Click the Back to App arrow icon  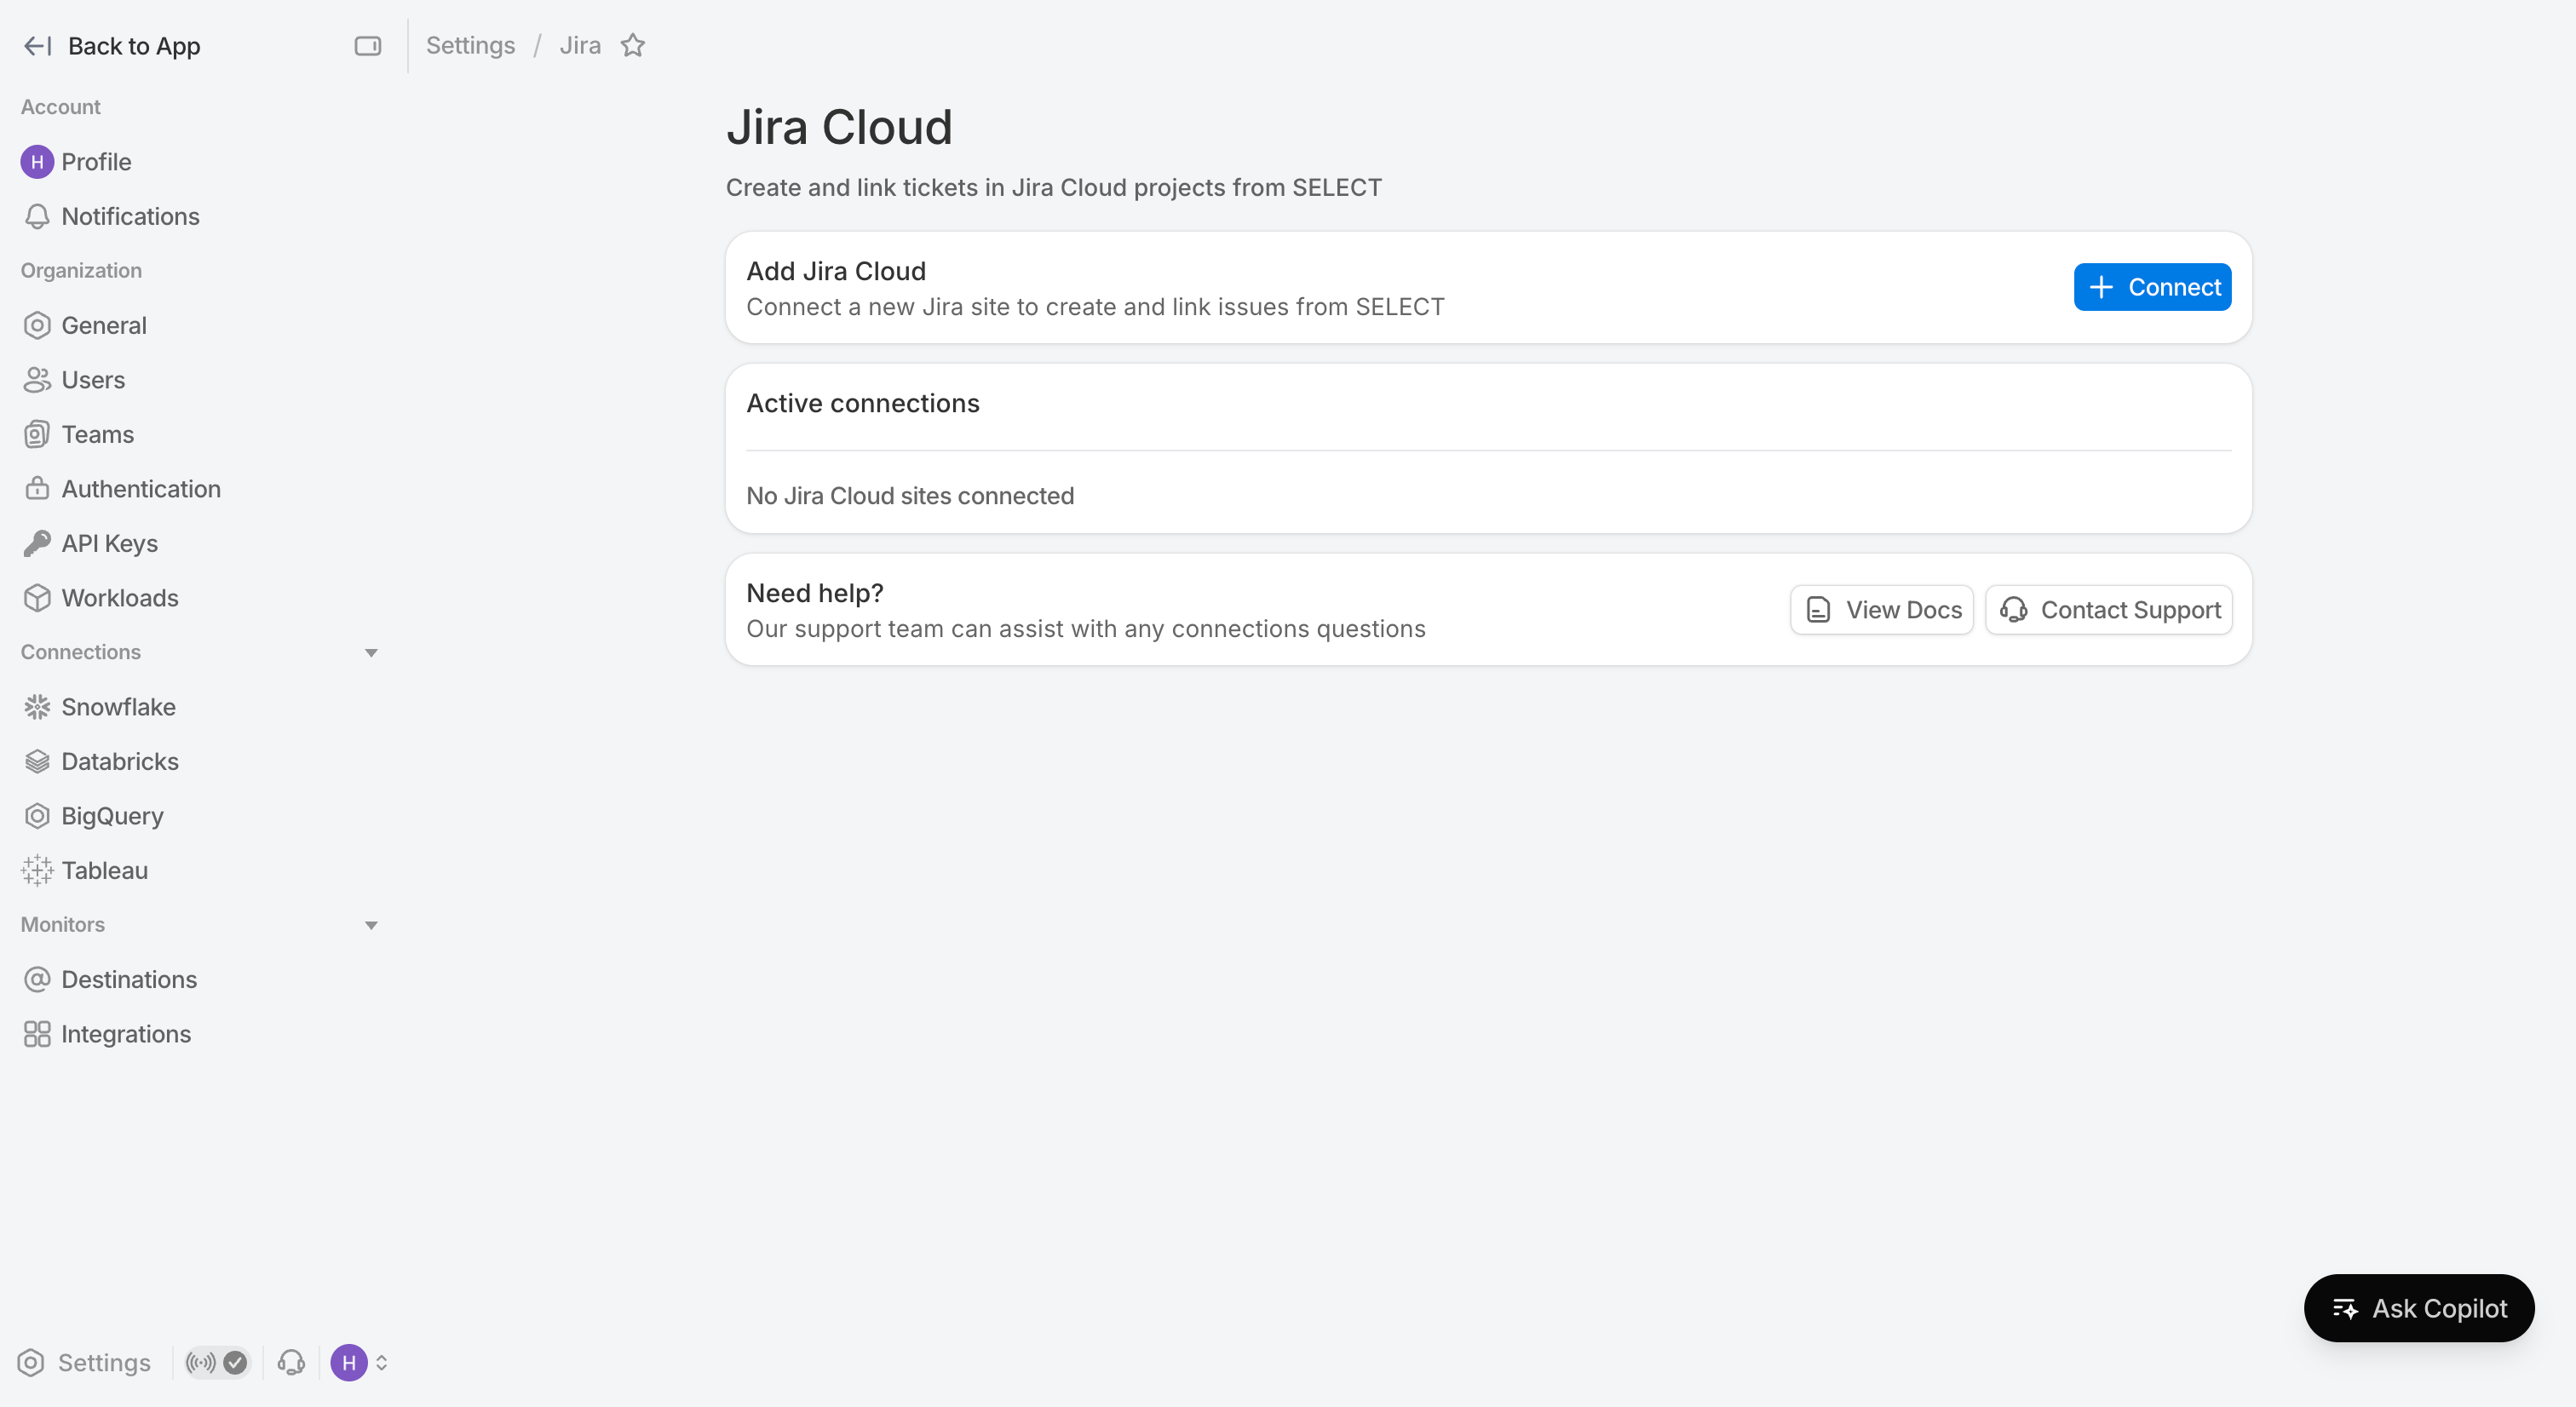tap(37, 46)
